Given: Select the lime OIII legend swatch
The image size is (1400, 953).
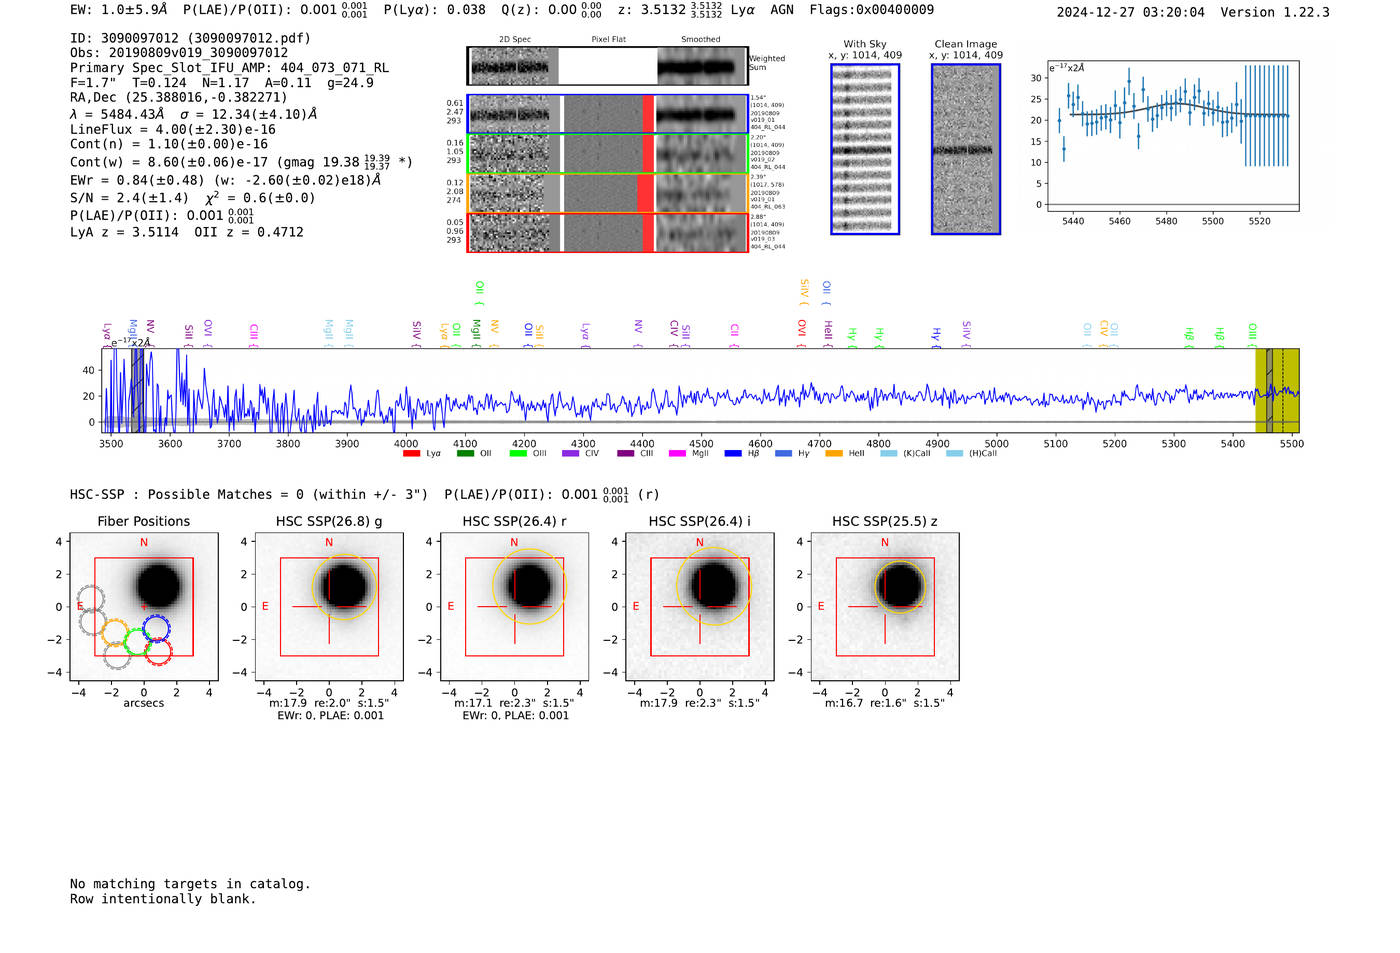Looking at the screenshot, I should (518, 454).
